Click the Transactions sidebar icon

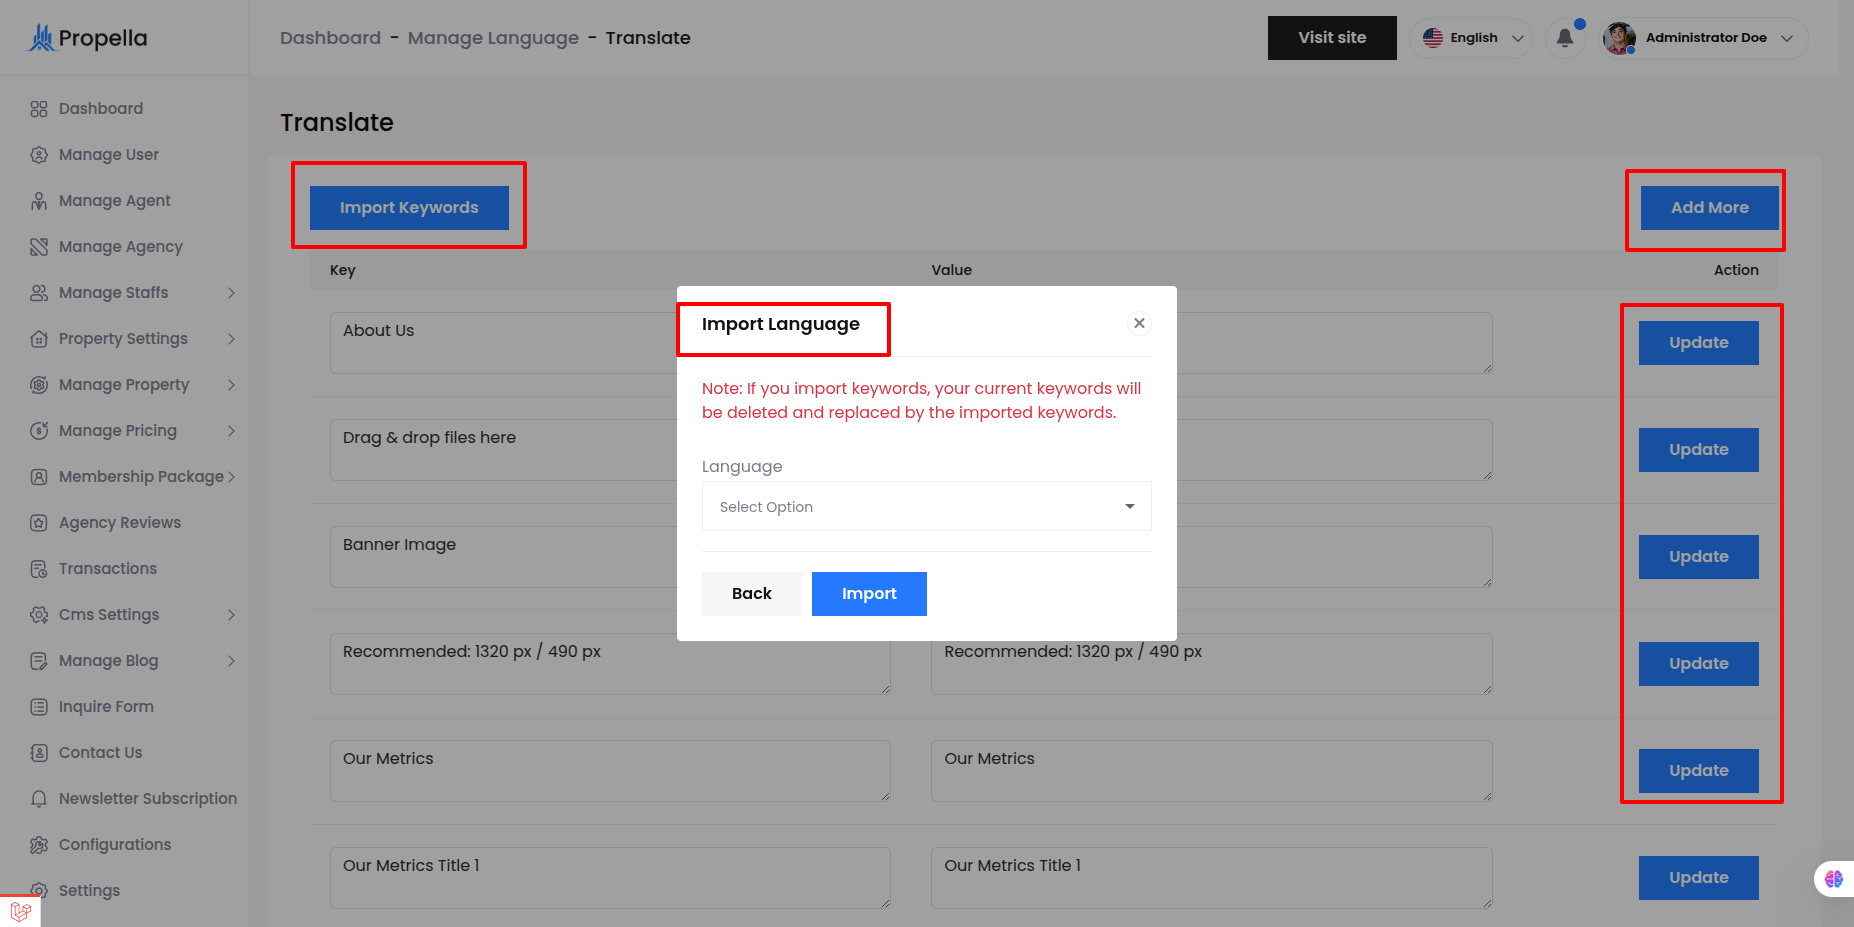pyautogui.click(x=39, y=569)
